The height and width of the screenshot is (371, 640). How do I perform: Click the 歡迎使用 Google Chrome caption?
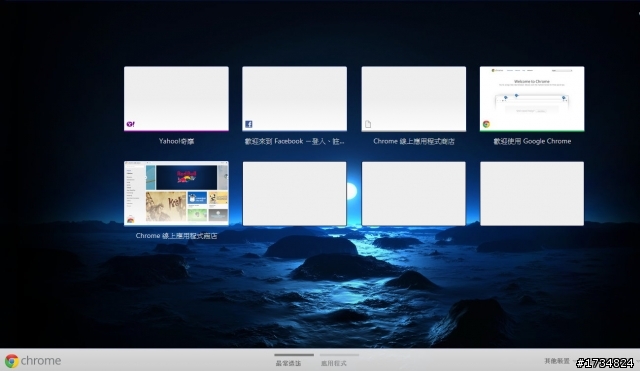point(532,141)
